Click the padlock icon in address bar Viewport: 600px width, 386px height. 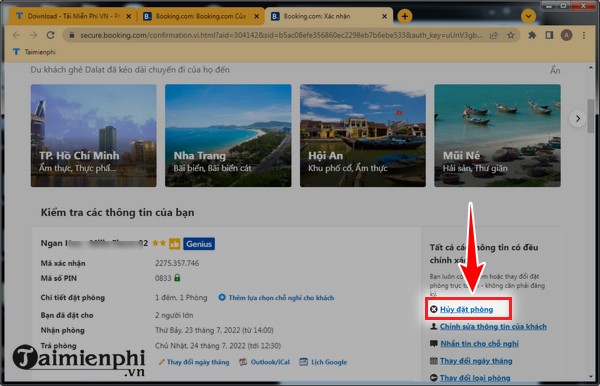[72, 35]
